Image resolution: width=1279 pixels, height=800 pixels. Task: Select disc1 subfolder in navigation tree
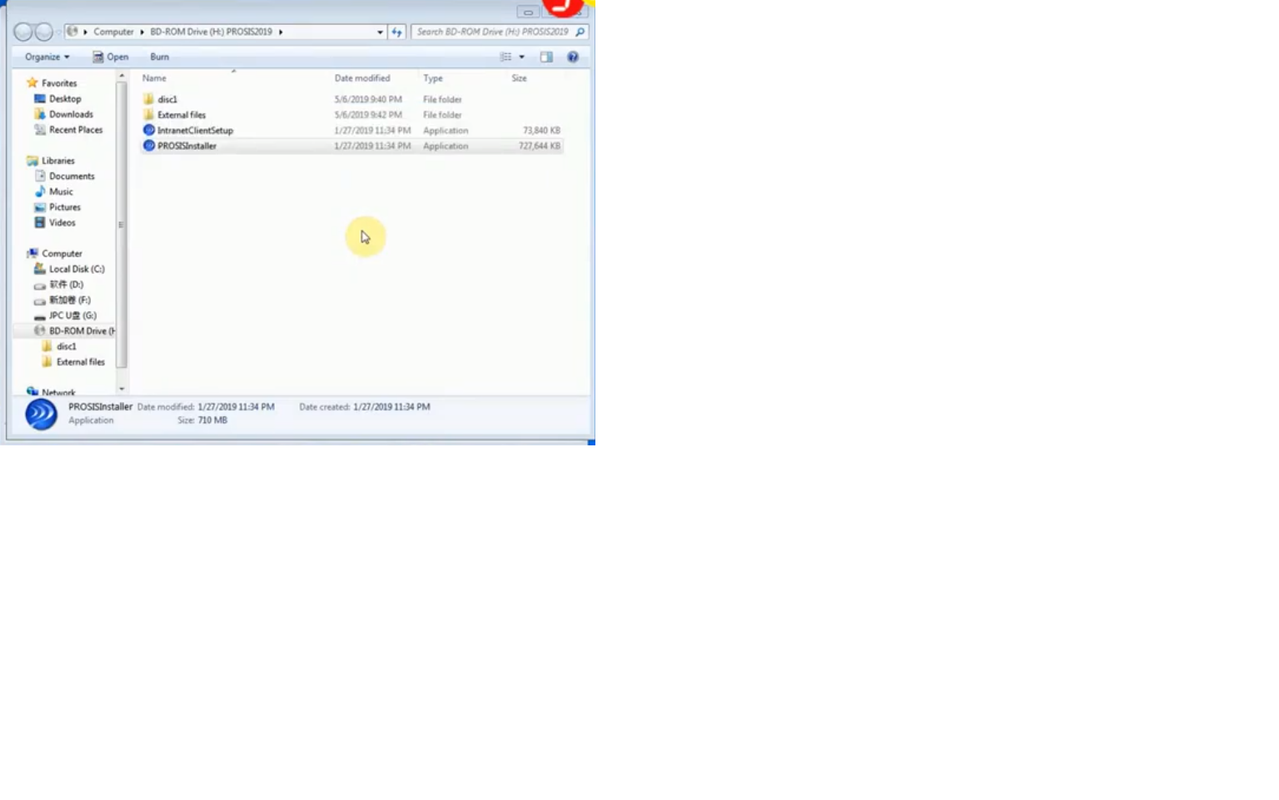(x=66, y=347)
